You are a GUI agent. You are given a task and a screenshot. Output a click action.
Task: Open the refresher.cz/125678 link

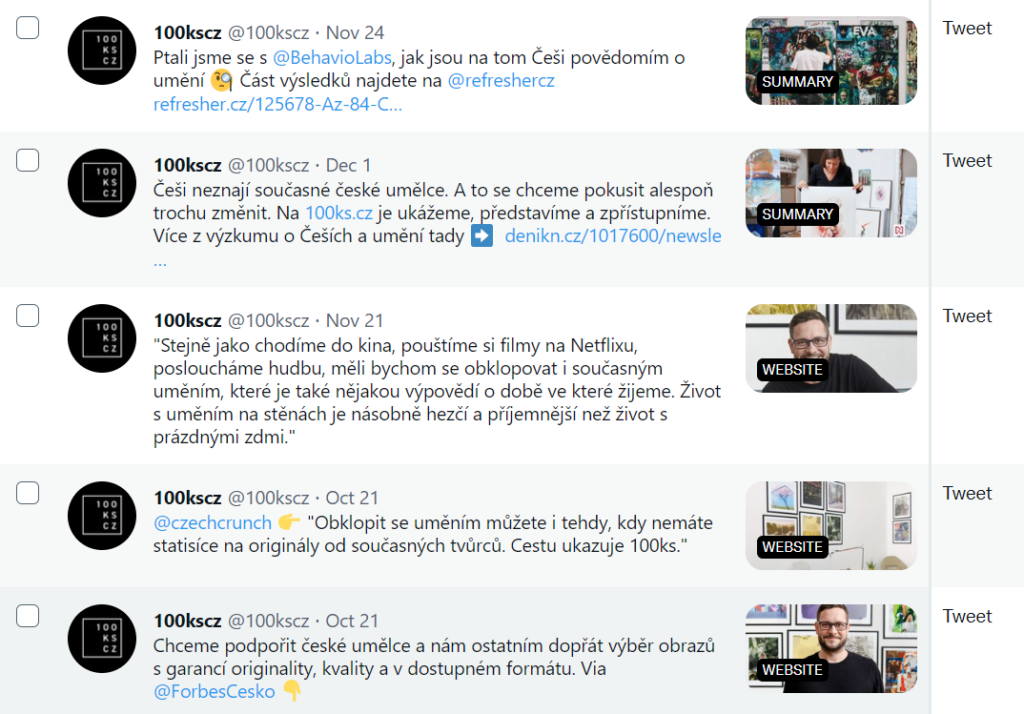278,105
